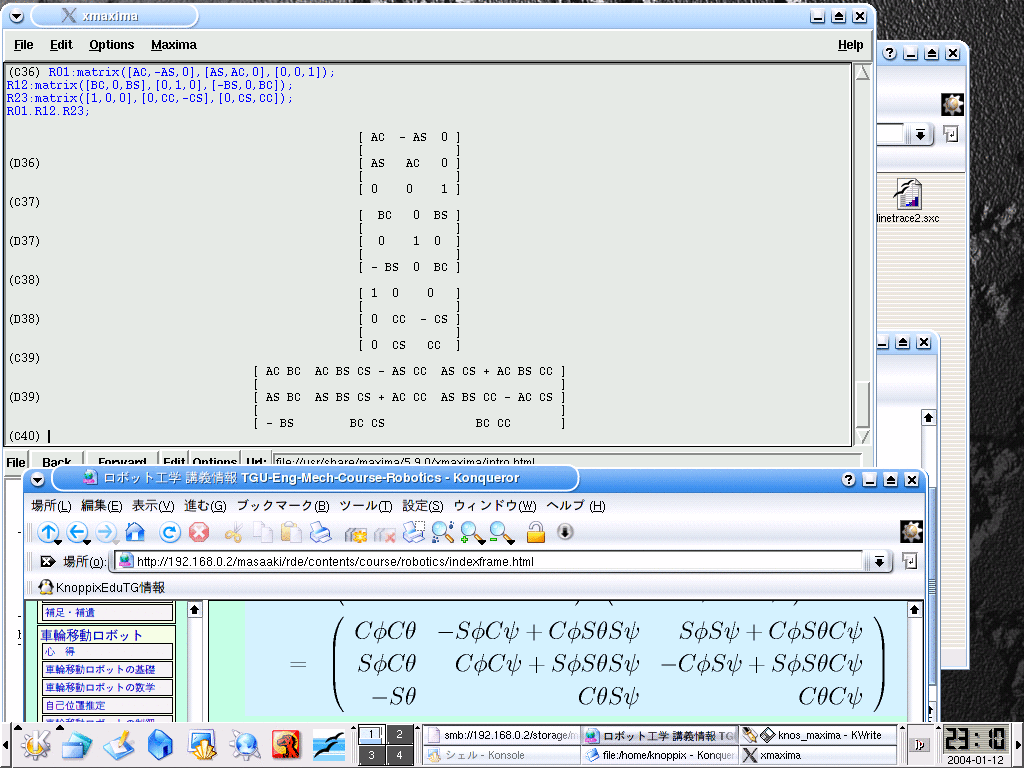The image size is (1024, 768).
Task: Expand the location URL history dropdown
Action: (879, 562)
